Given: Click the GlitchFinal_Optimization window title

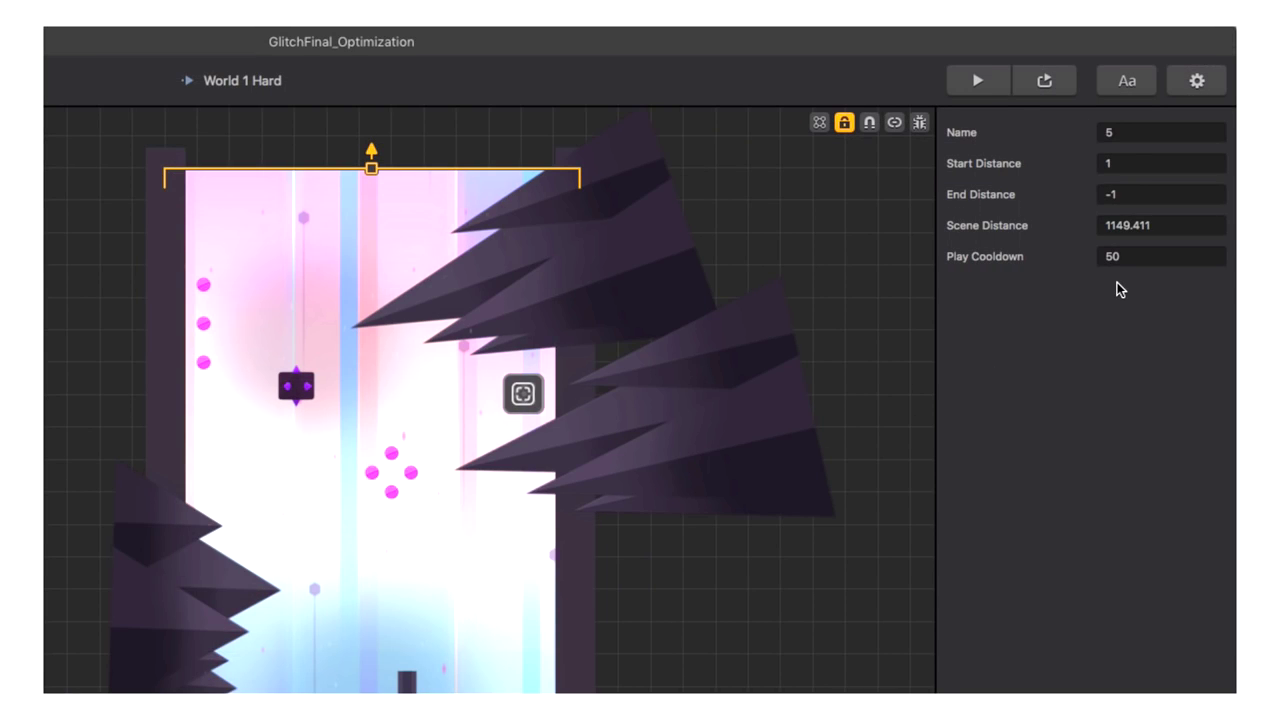Looking at the screenshot, I should click(x=341, y=42).
